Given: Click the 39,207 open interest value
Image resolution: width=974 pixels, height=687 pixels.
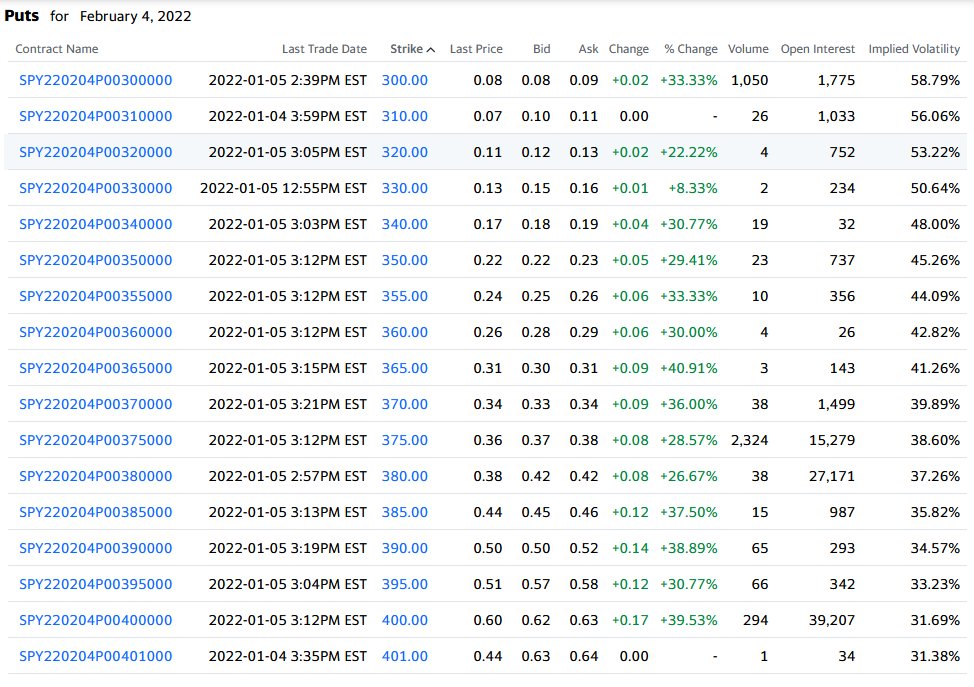Looking at the screenshot, I should [x=832, y=621].
